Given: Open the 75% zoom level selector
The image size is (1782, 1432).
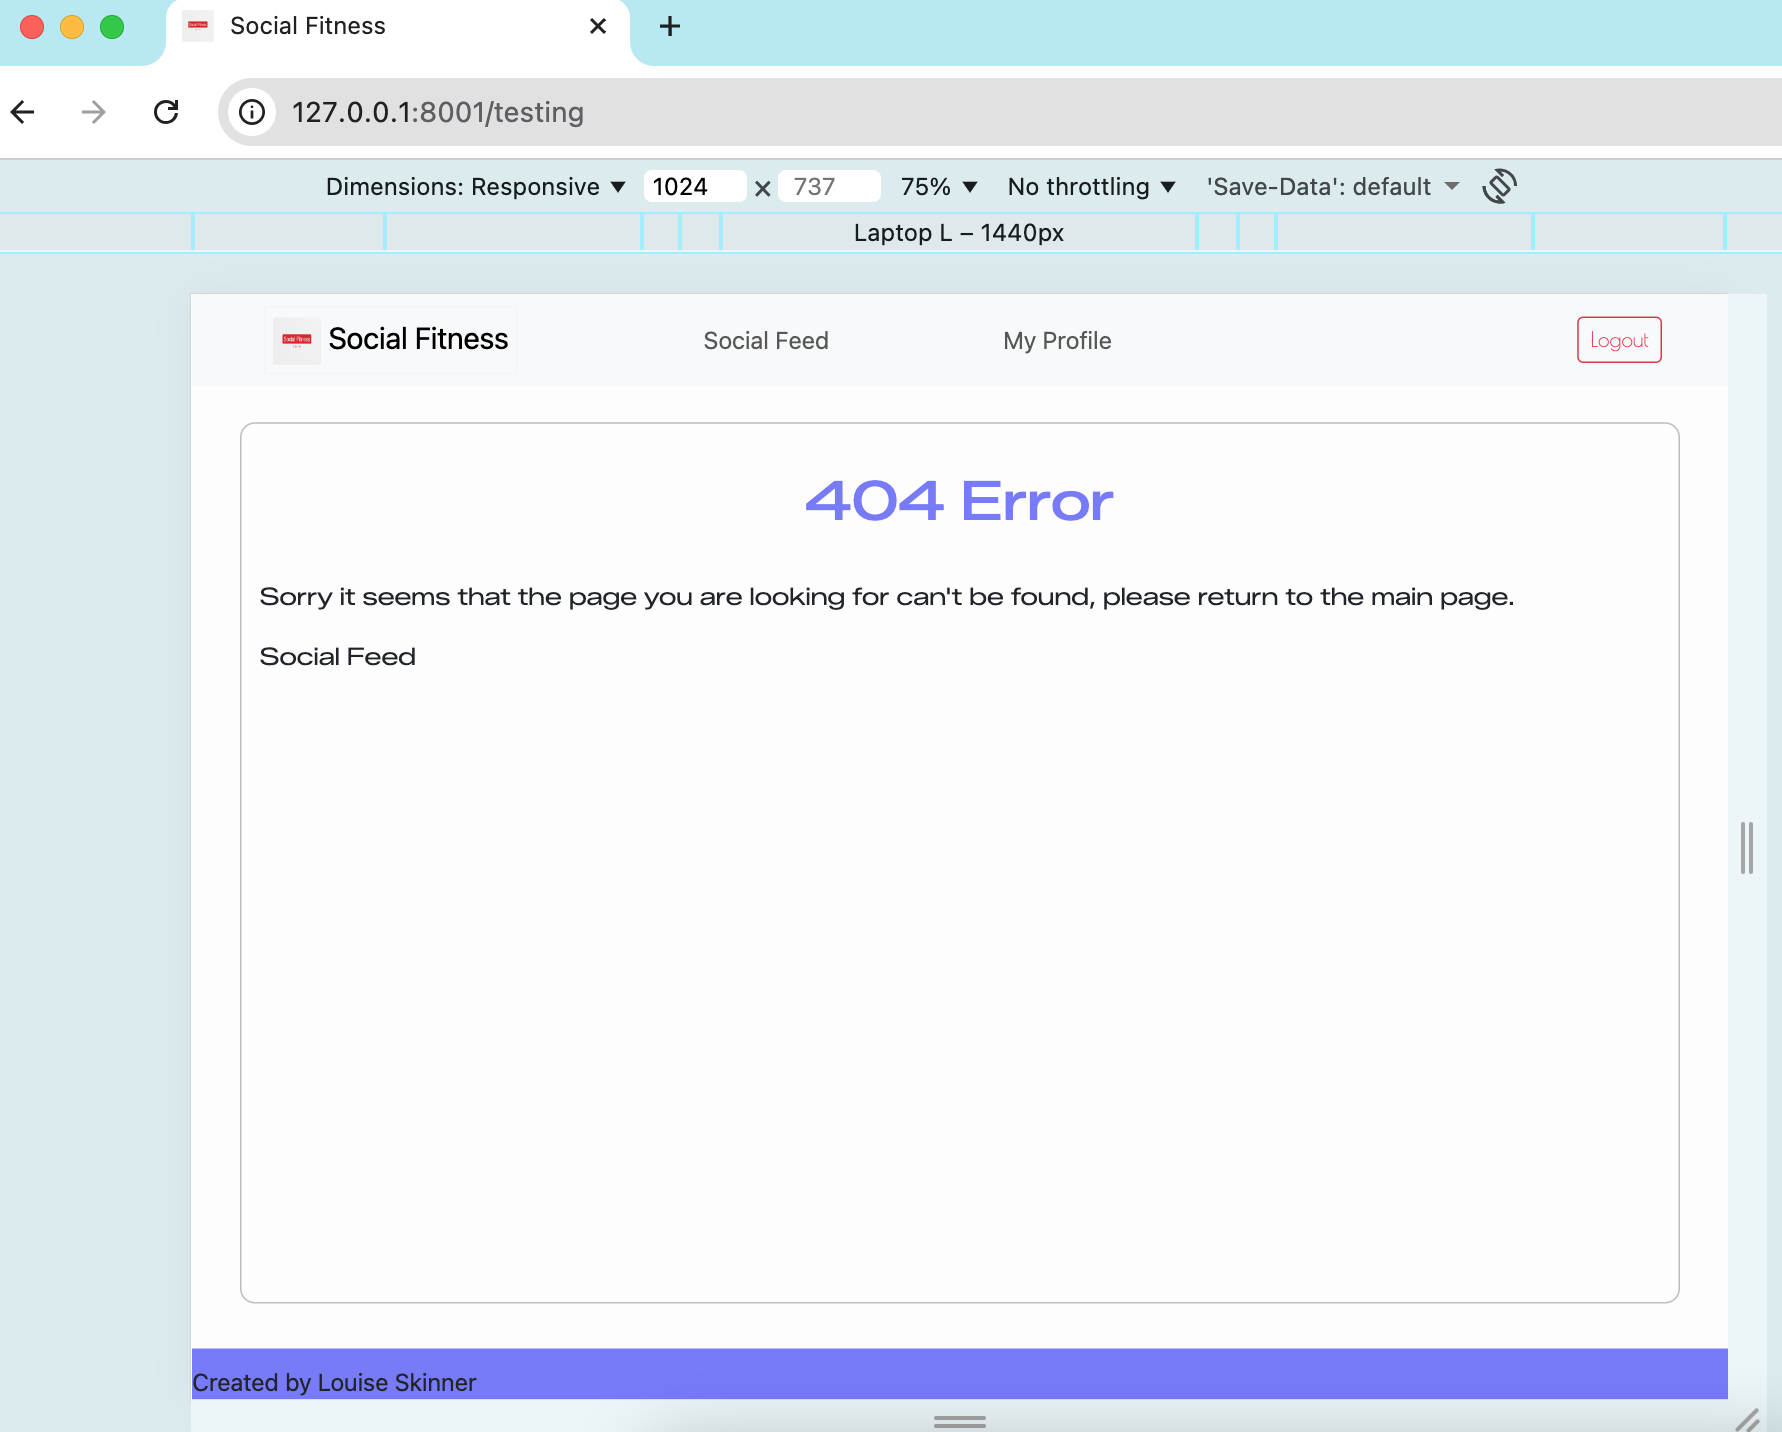Looking at the screenshot, I should pos(936,186).
